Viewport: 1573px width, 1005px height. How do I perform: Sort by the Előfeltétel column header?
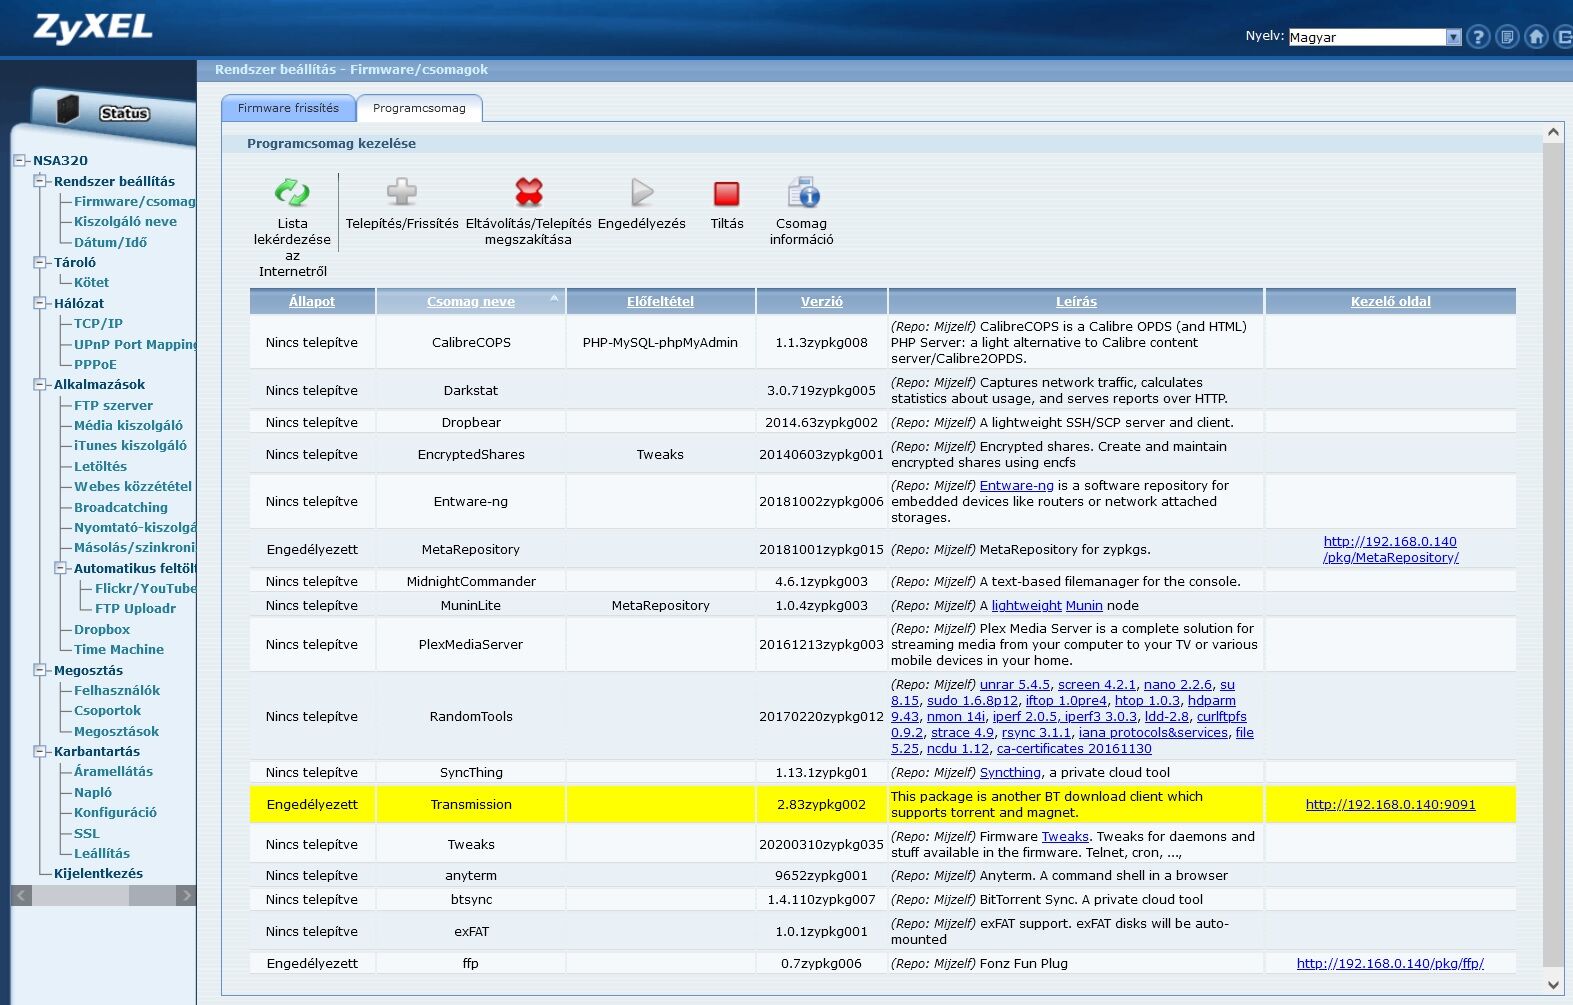coord(660,301)
